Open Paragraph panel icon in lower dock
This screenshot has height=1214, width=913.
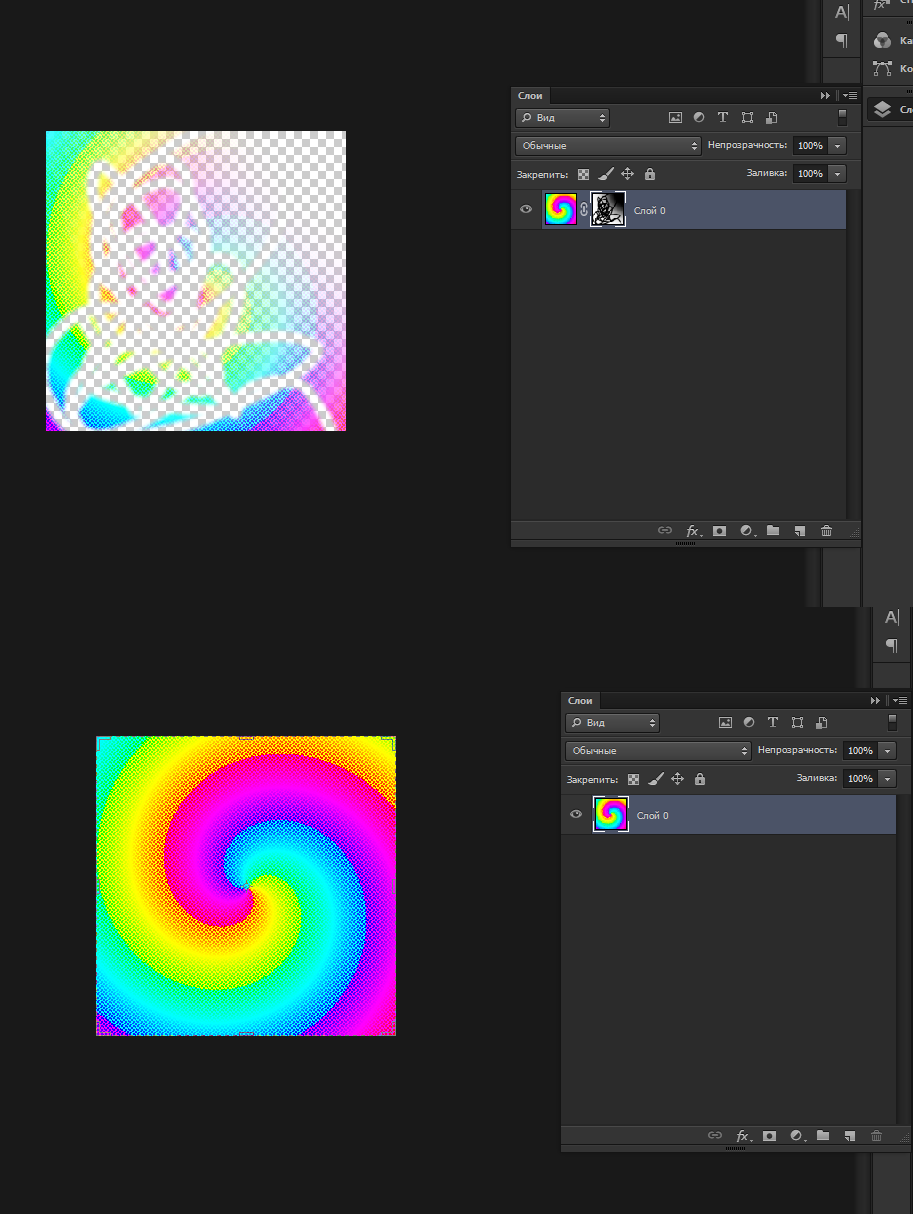(892, 647)
